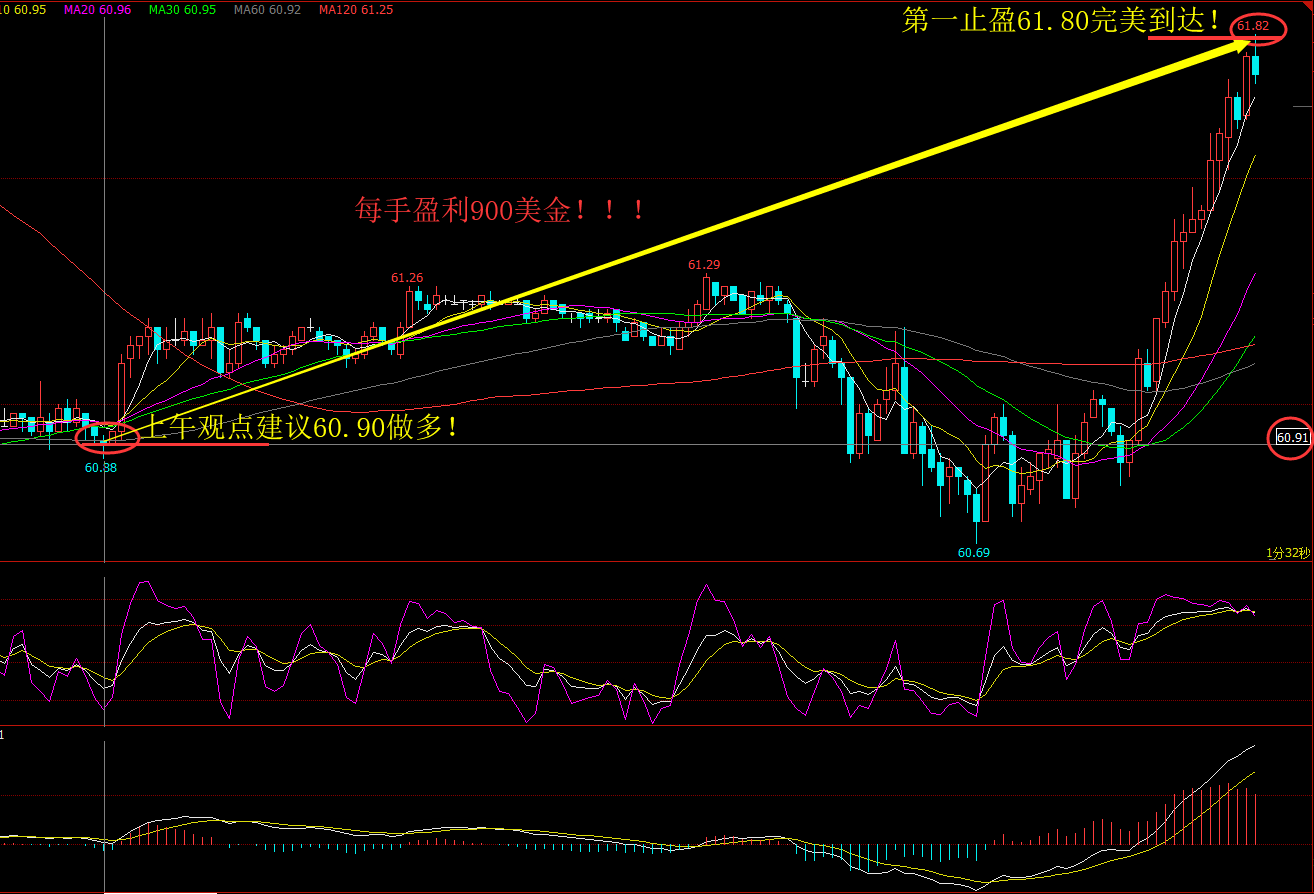Click the 61.29 high price label
1314x894 pixels.
click(704, 265)
